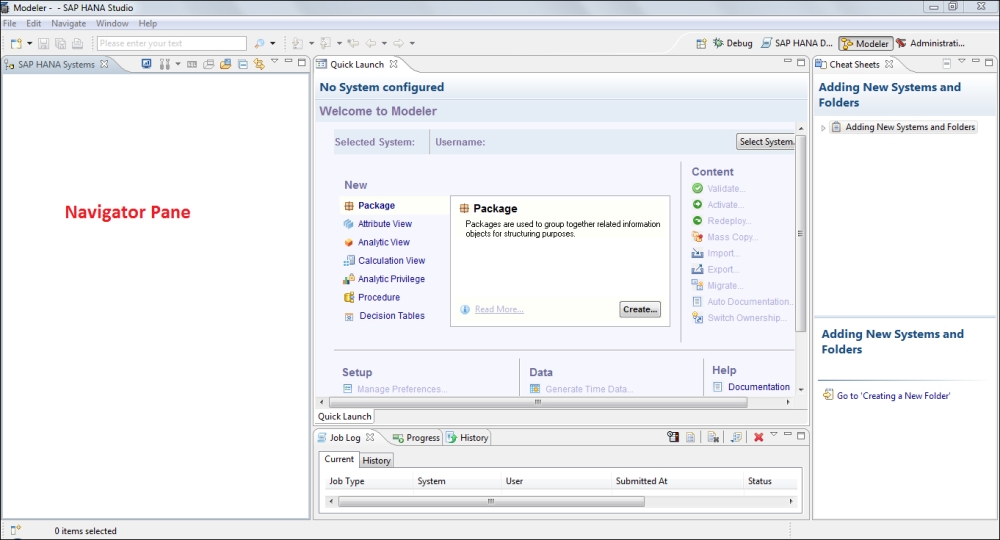Click the Mass Copy icon under Content

[697, 237]
